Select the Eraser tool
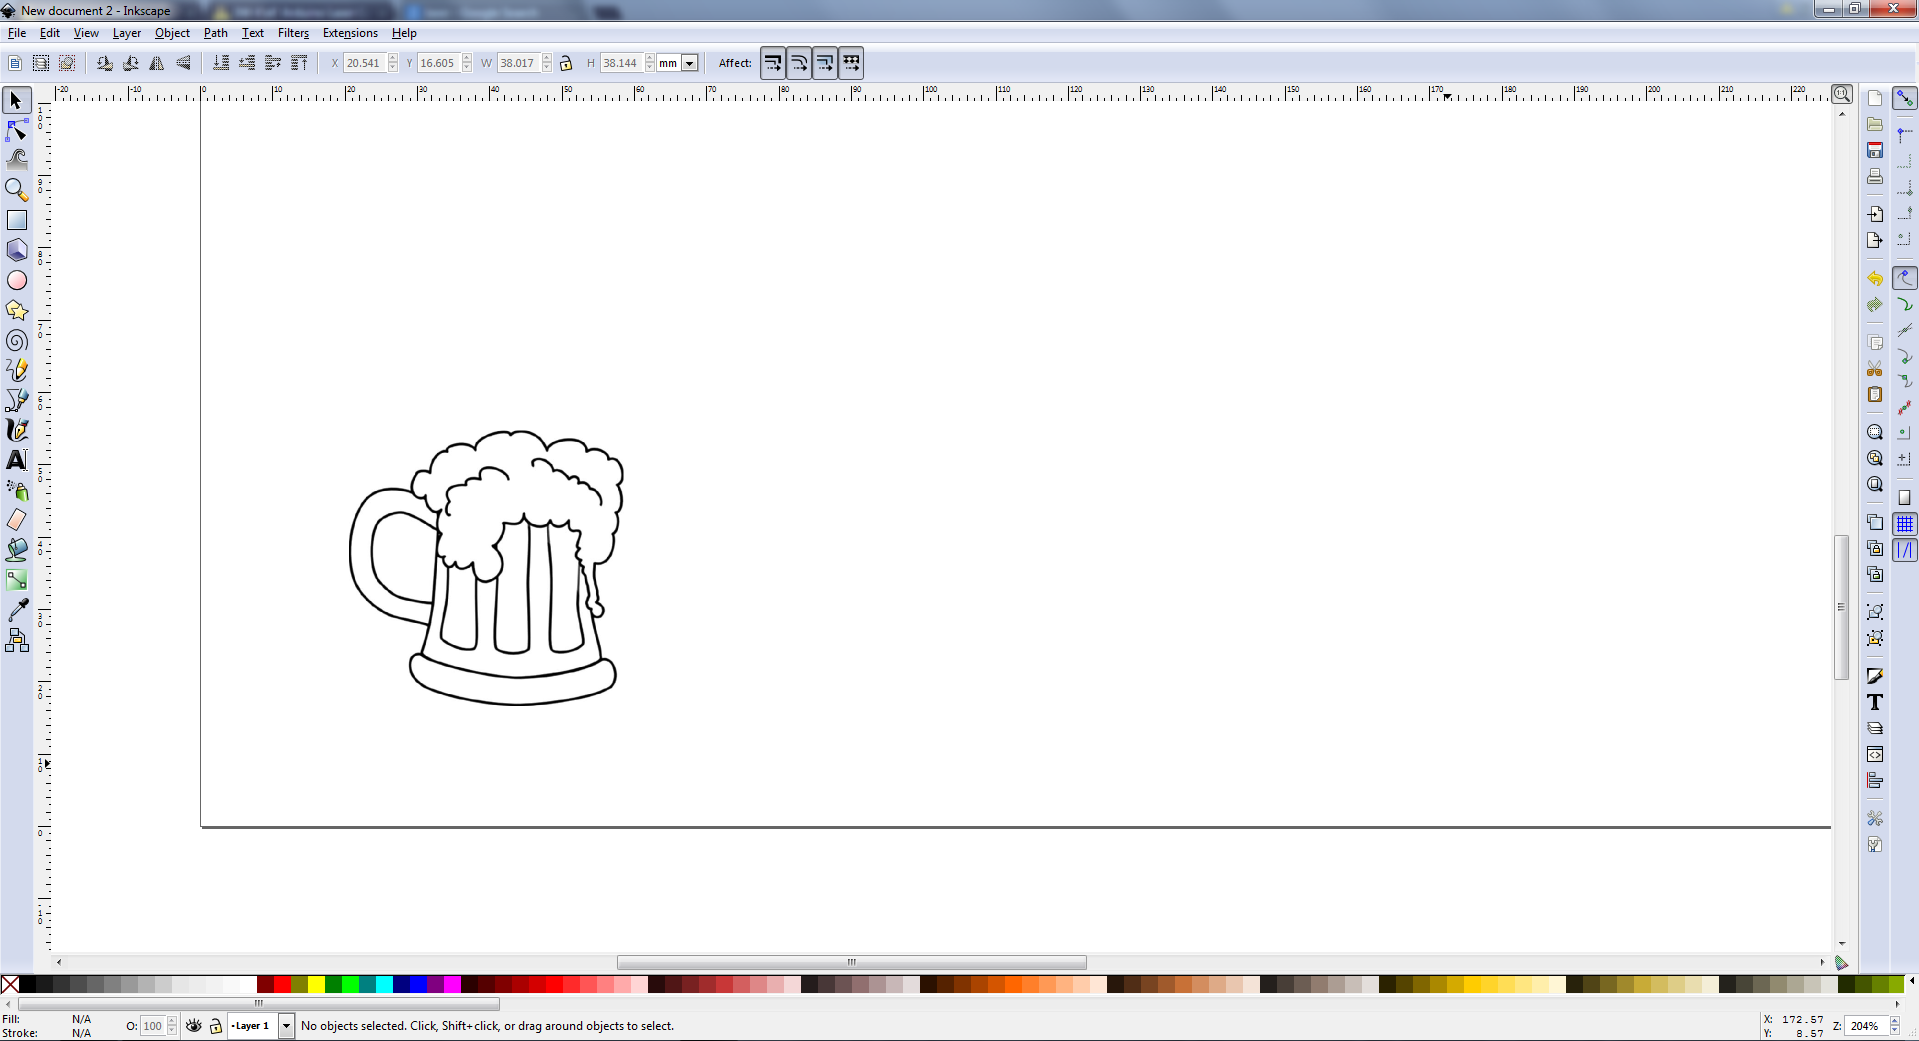Image resolution: width=1919 pixels, height=1041 pixels. [16, 520]
